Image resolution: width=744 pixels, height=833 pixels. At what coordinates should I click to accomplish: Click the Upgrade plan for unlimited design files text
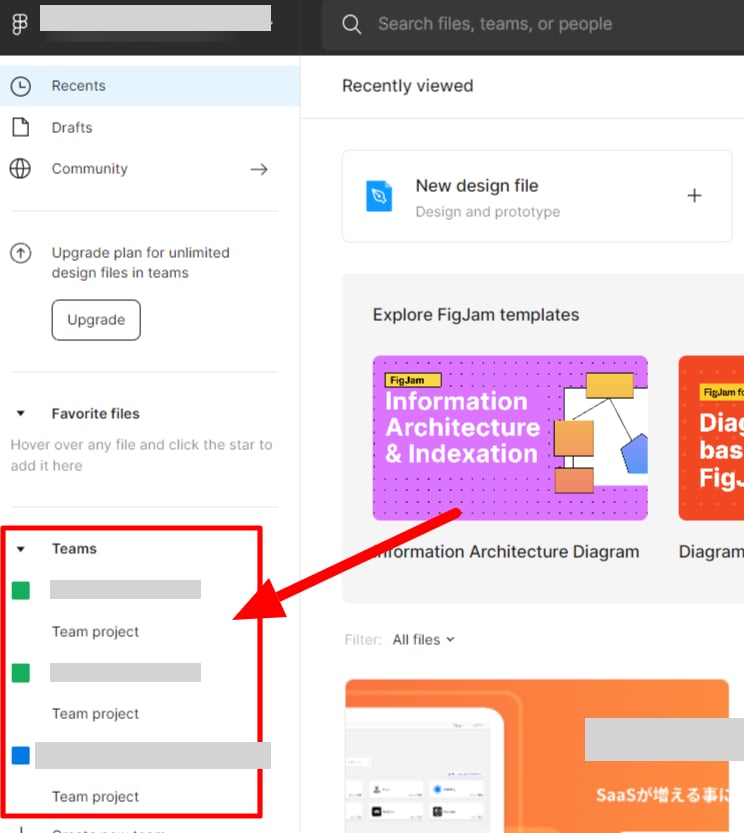click(x=141, y=262)
